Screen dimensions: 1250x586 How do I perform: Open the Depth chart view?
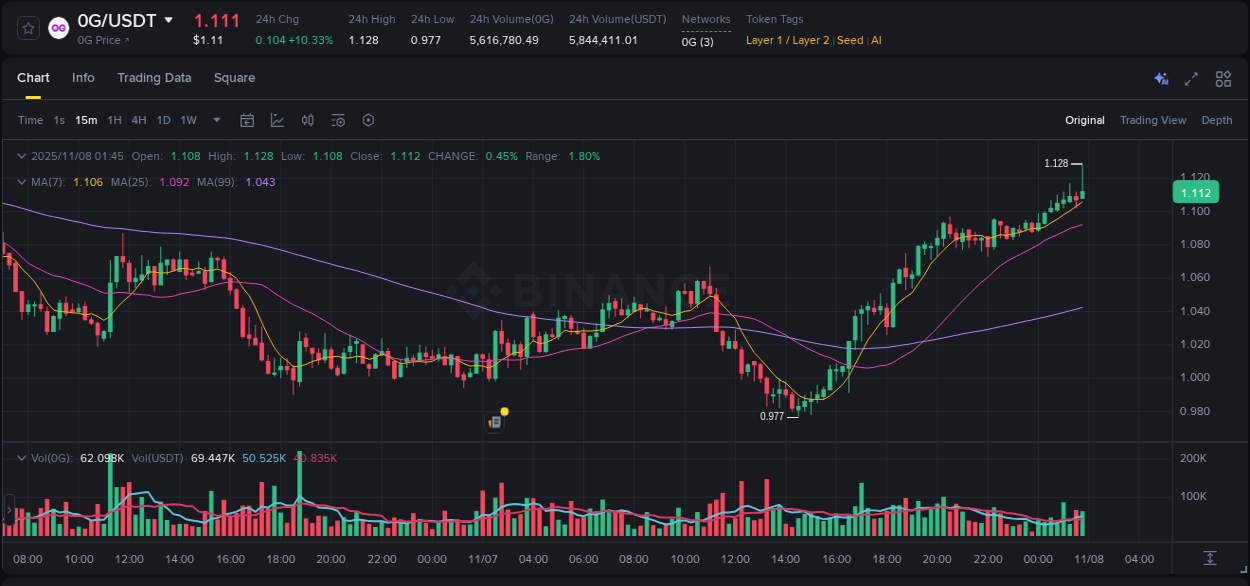pyautogui.click(x=1216, y=120)
